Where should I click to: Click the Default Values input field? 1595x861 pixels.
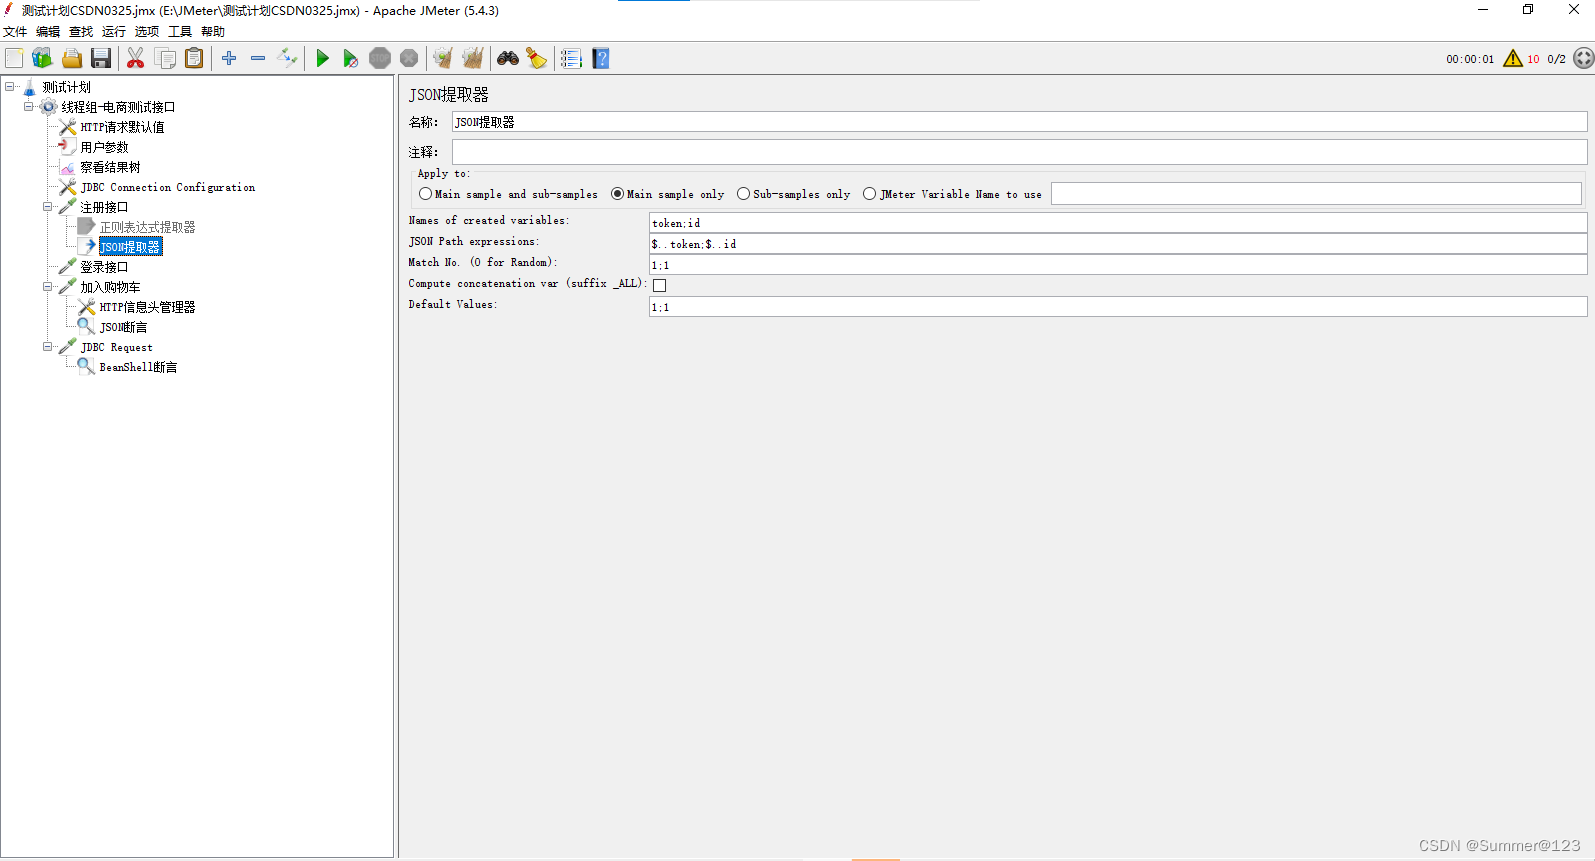coord(1118,306)
